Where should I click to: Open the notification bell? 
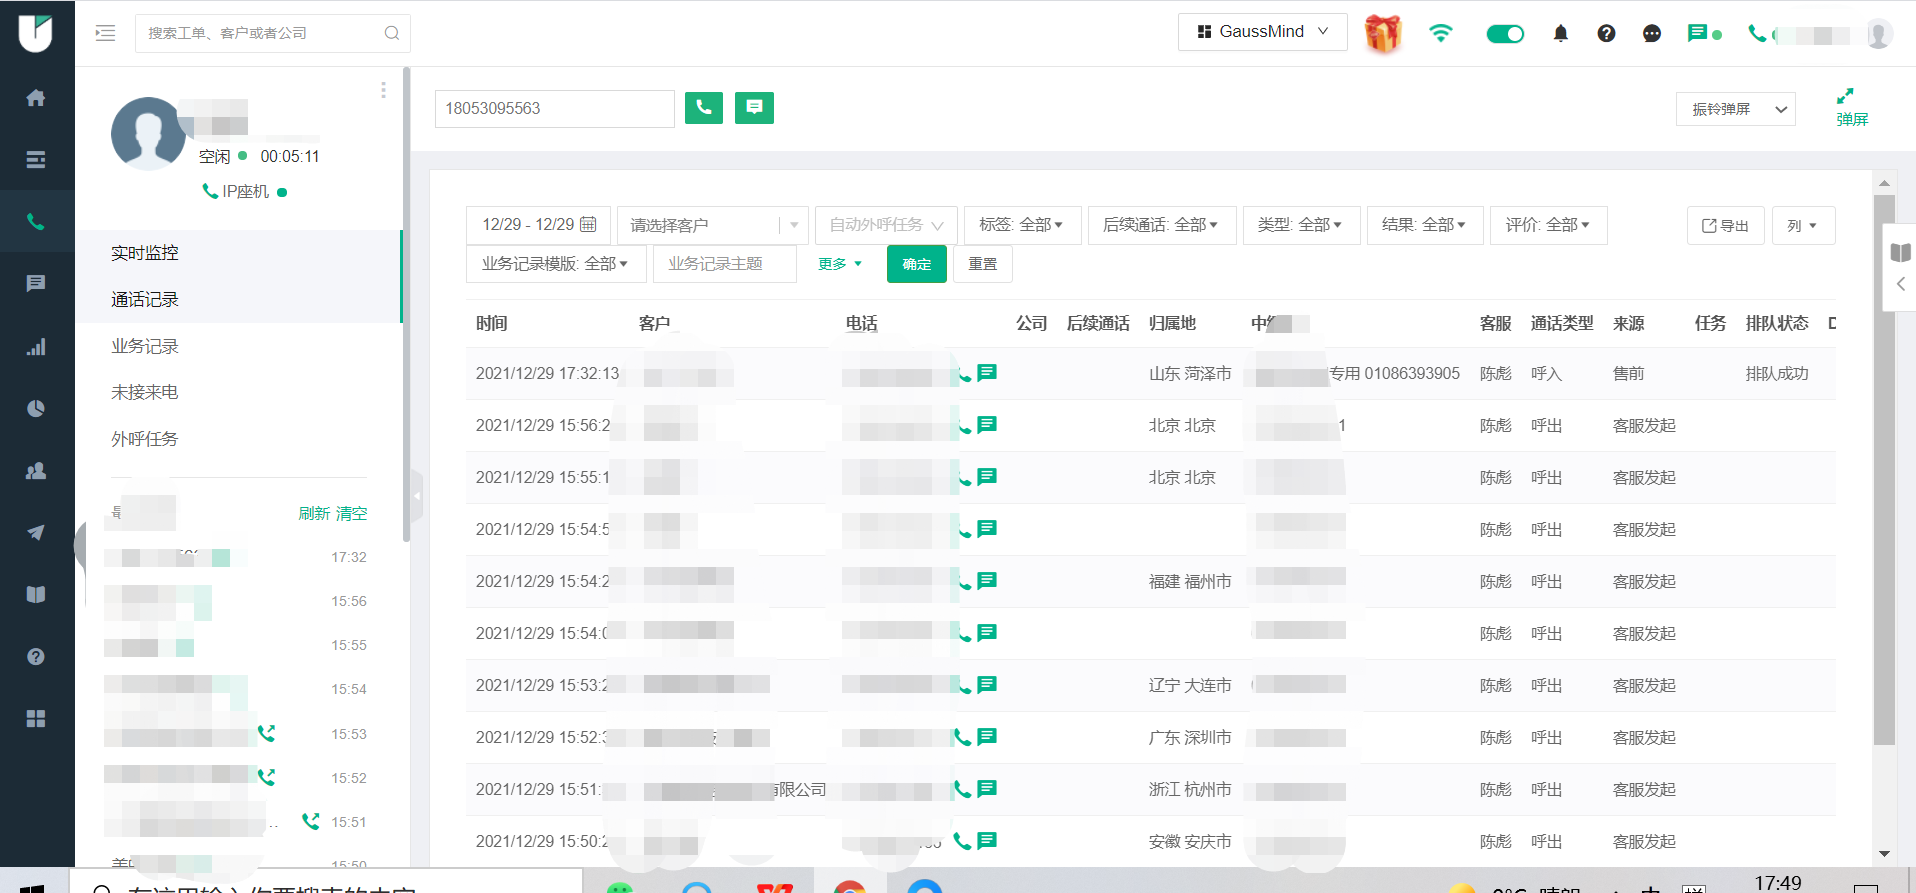[1560, 33]
